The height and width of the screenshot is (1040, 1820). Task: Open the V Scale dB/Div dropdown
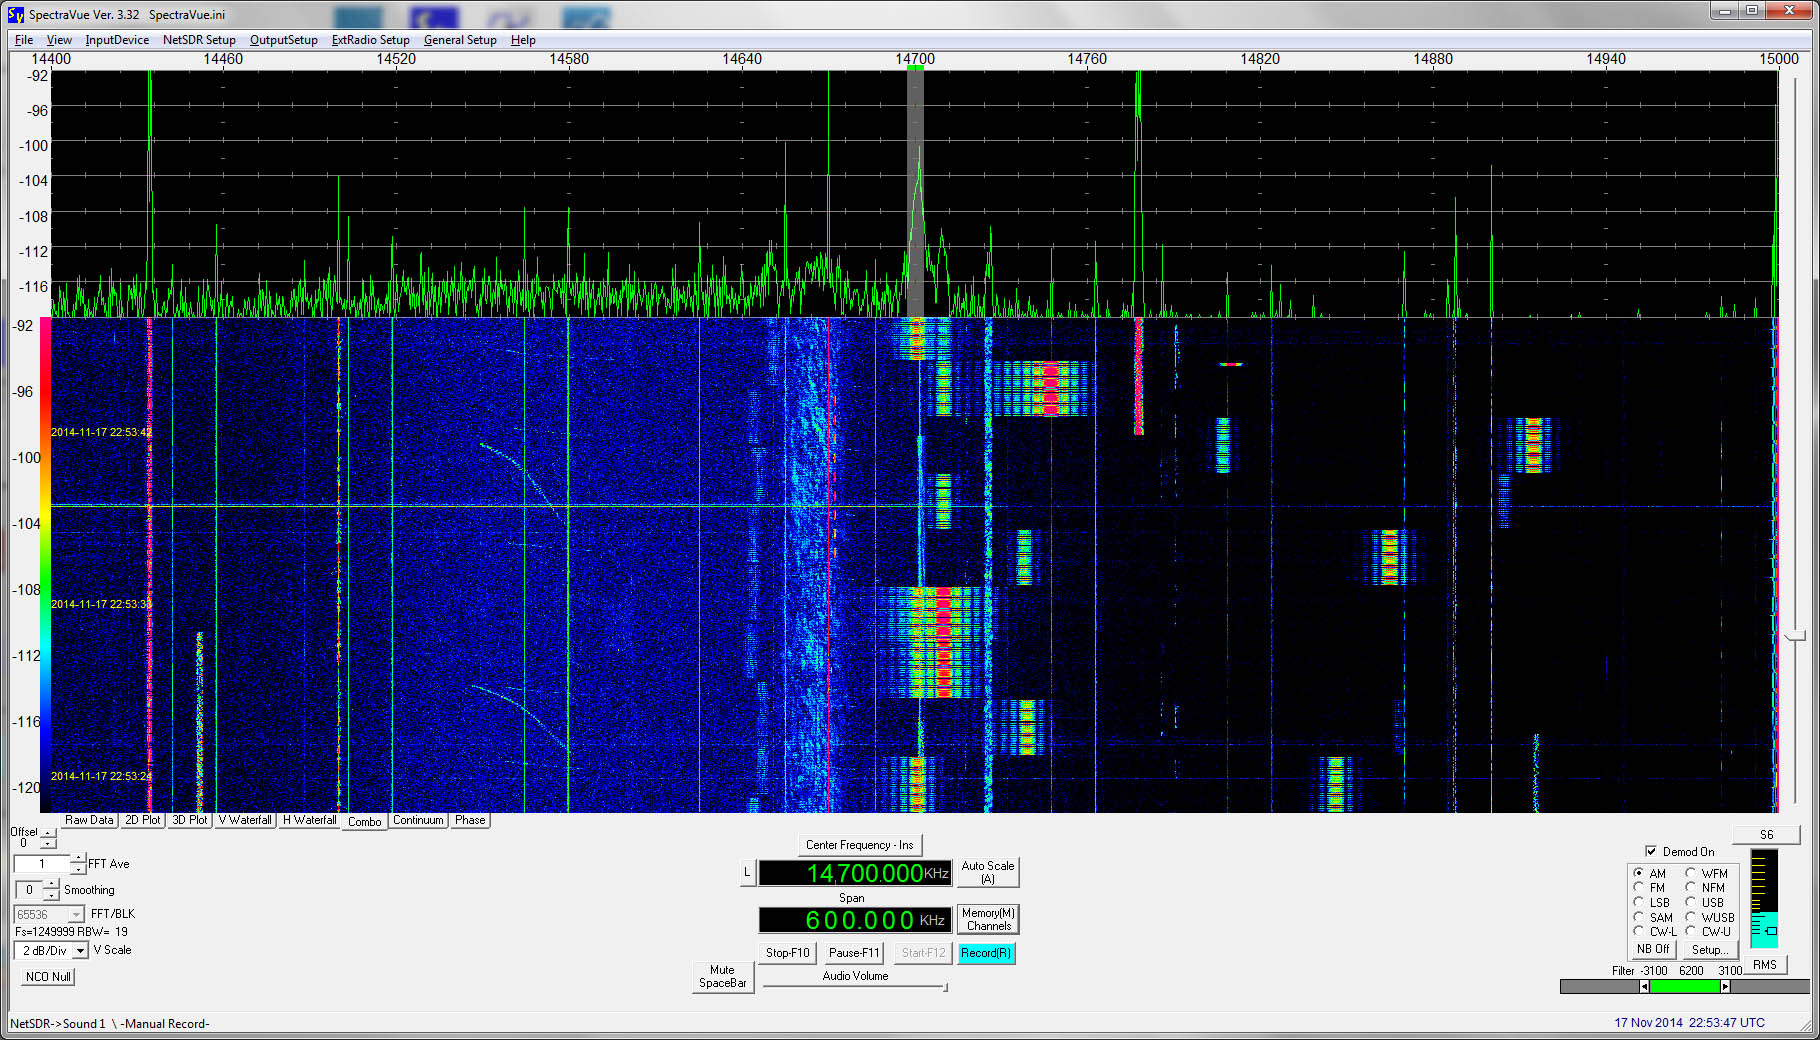80,950
